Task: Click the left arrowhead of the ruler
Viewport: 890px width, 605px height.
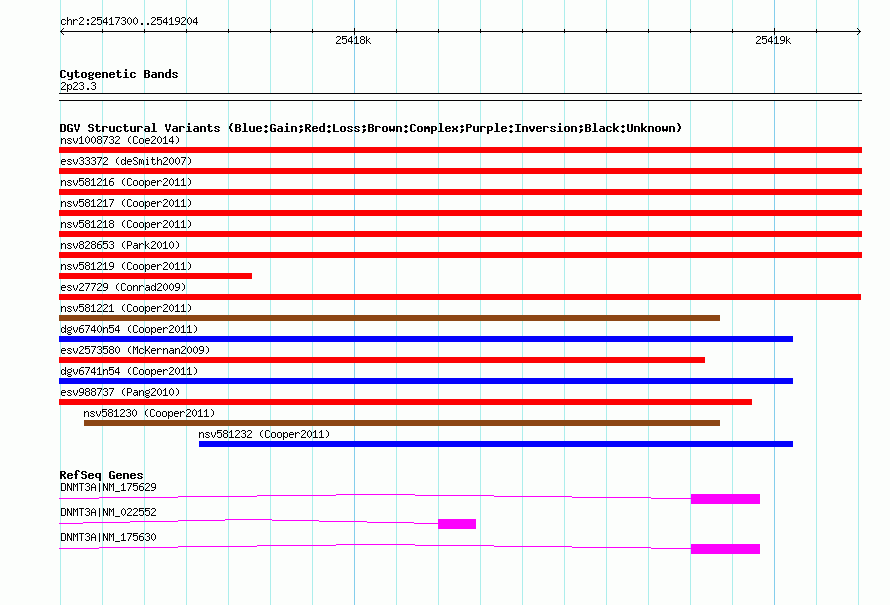Action: [62, 32]
